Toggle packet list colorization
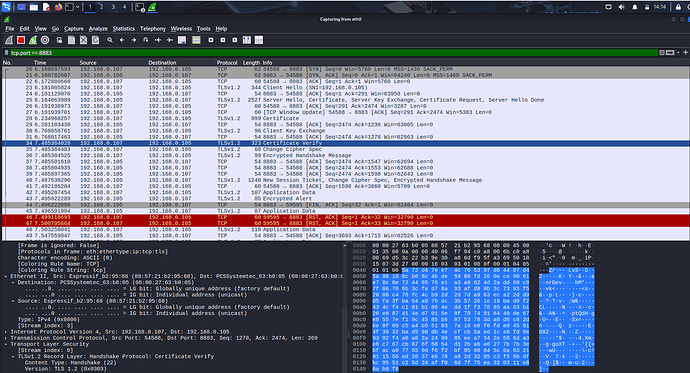Viewport: 690px width, 373px height. pyautogui.click(x=196, y=40)
